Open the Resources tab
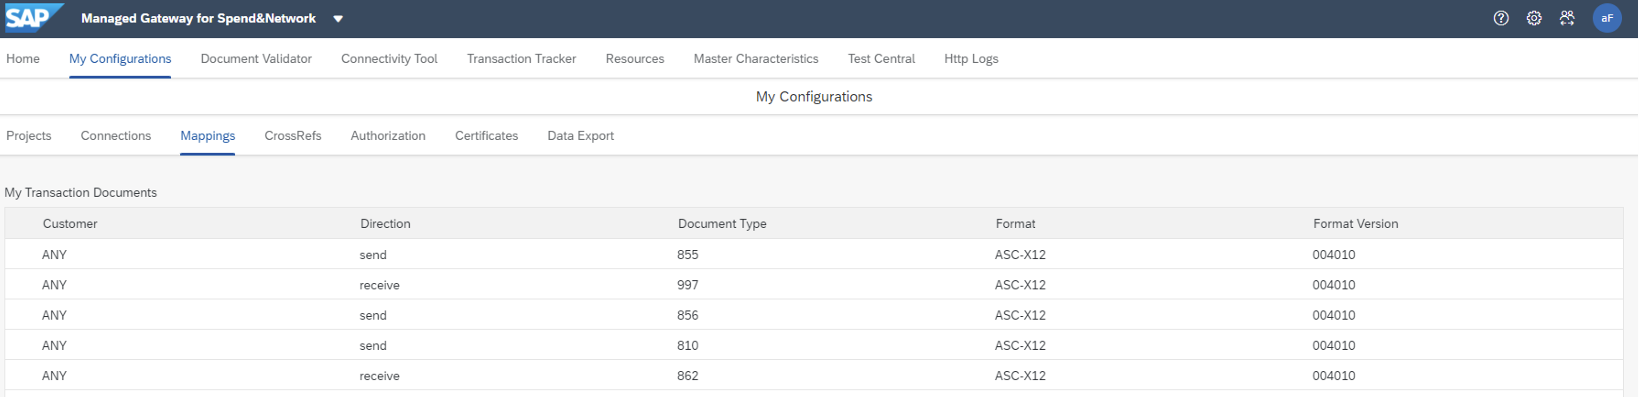 [x=635, y=59]
